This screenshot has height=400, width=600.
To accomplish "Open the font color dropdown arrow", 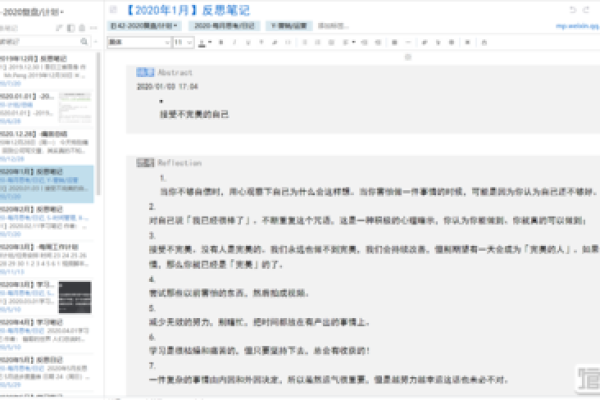I will (210, 42).
